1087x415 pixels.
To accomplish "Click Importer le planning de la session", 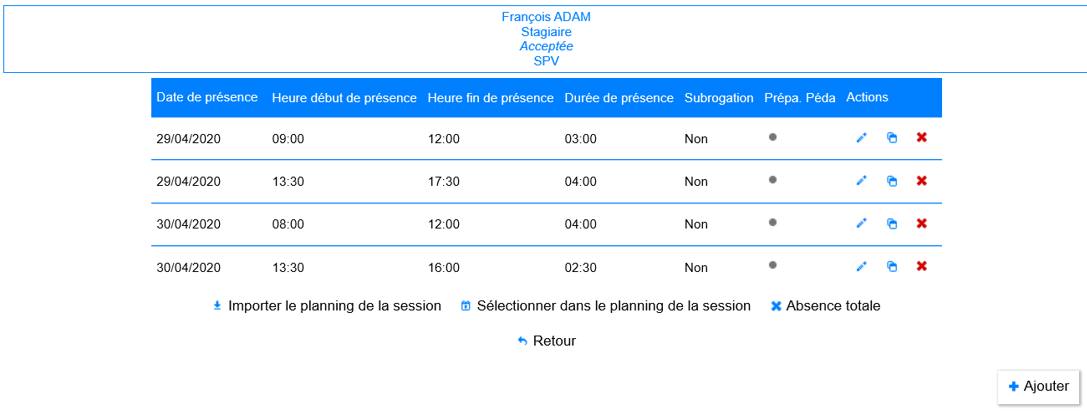I will pyautogui.click(x=327, y=306).
